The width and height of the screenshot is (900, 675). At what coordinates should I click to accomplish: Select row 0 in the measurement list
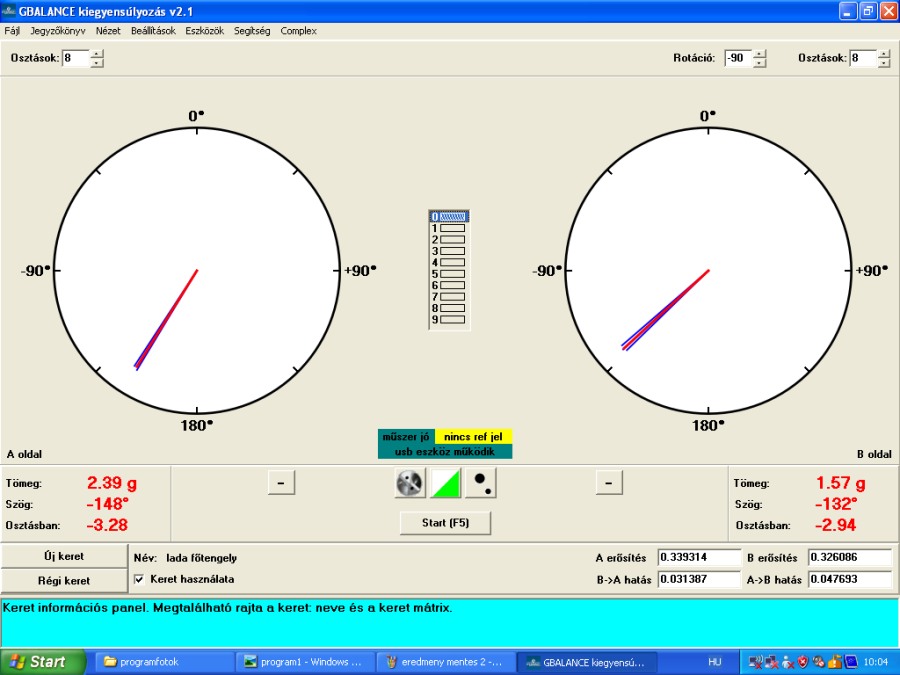tap(449, 216)
